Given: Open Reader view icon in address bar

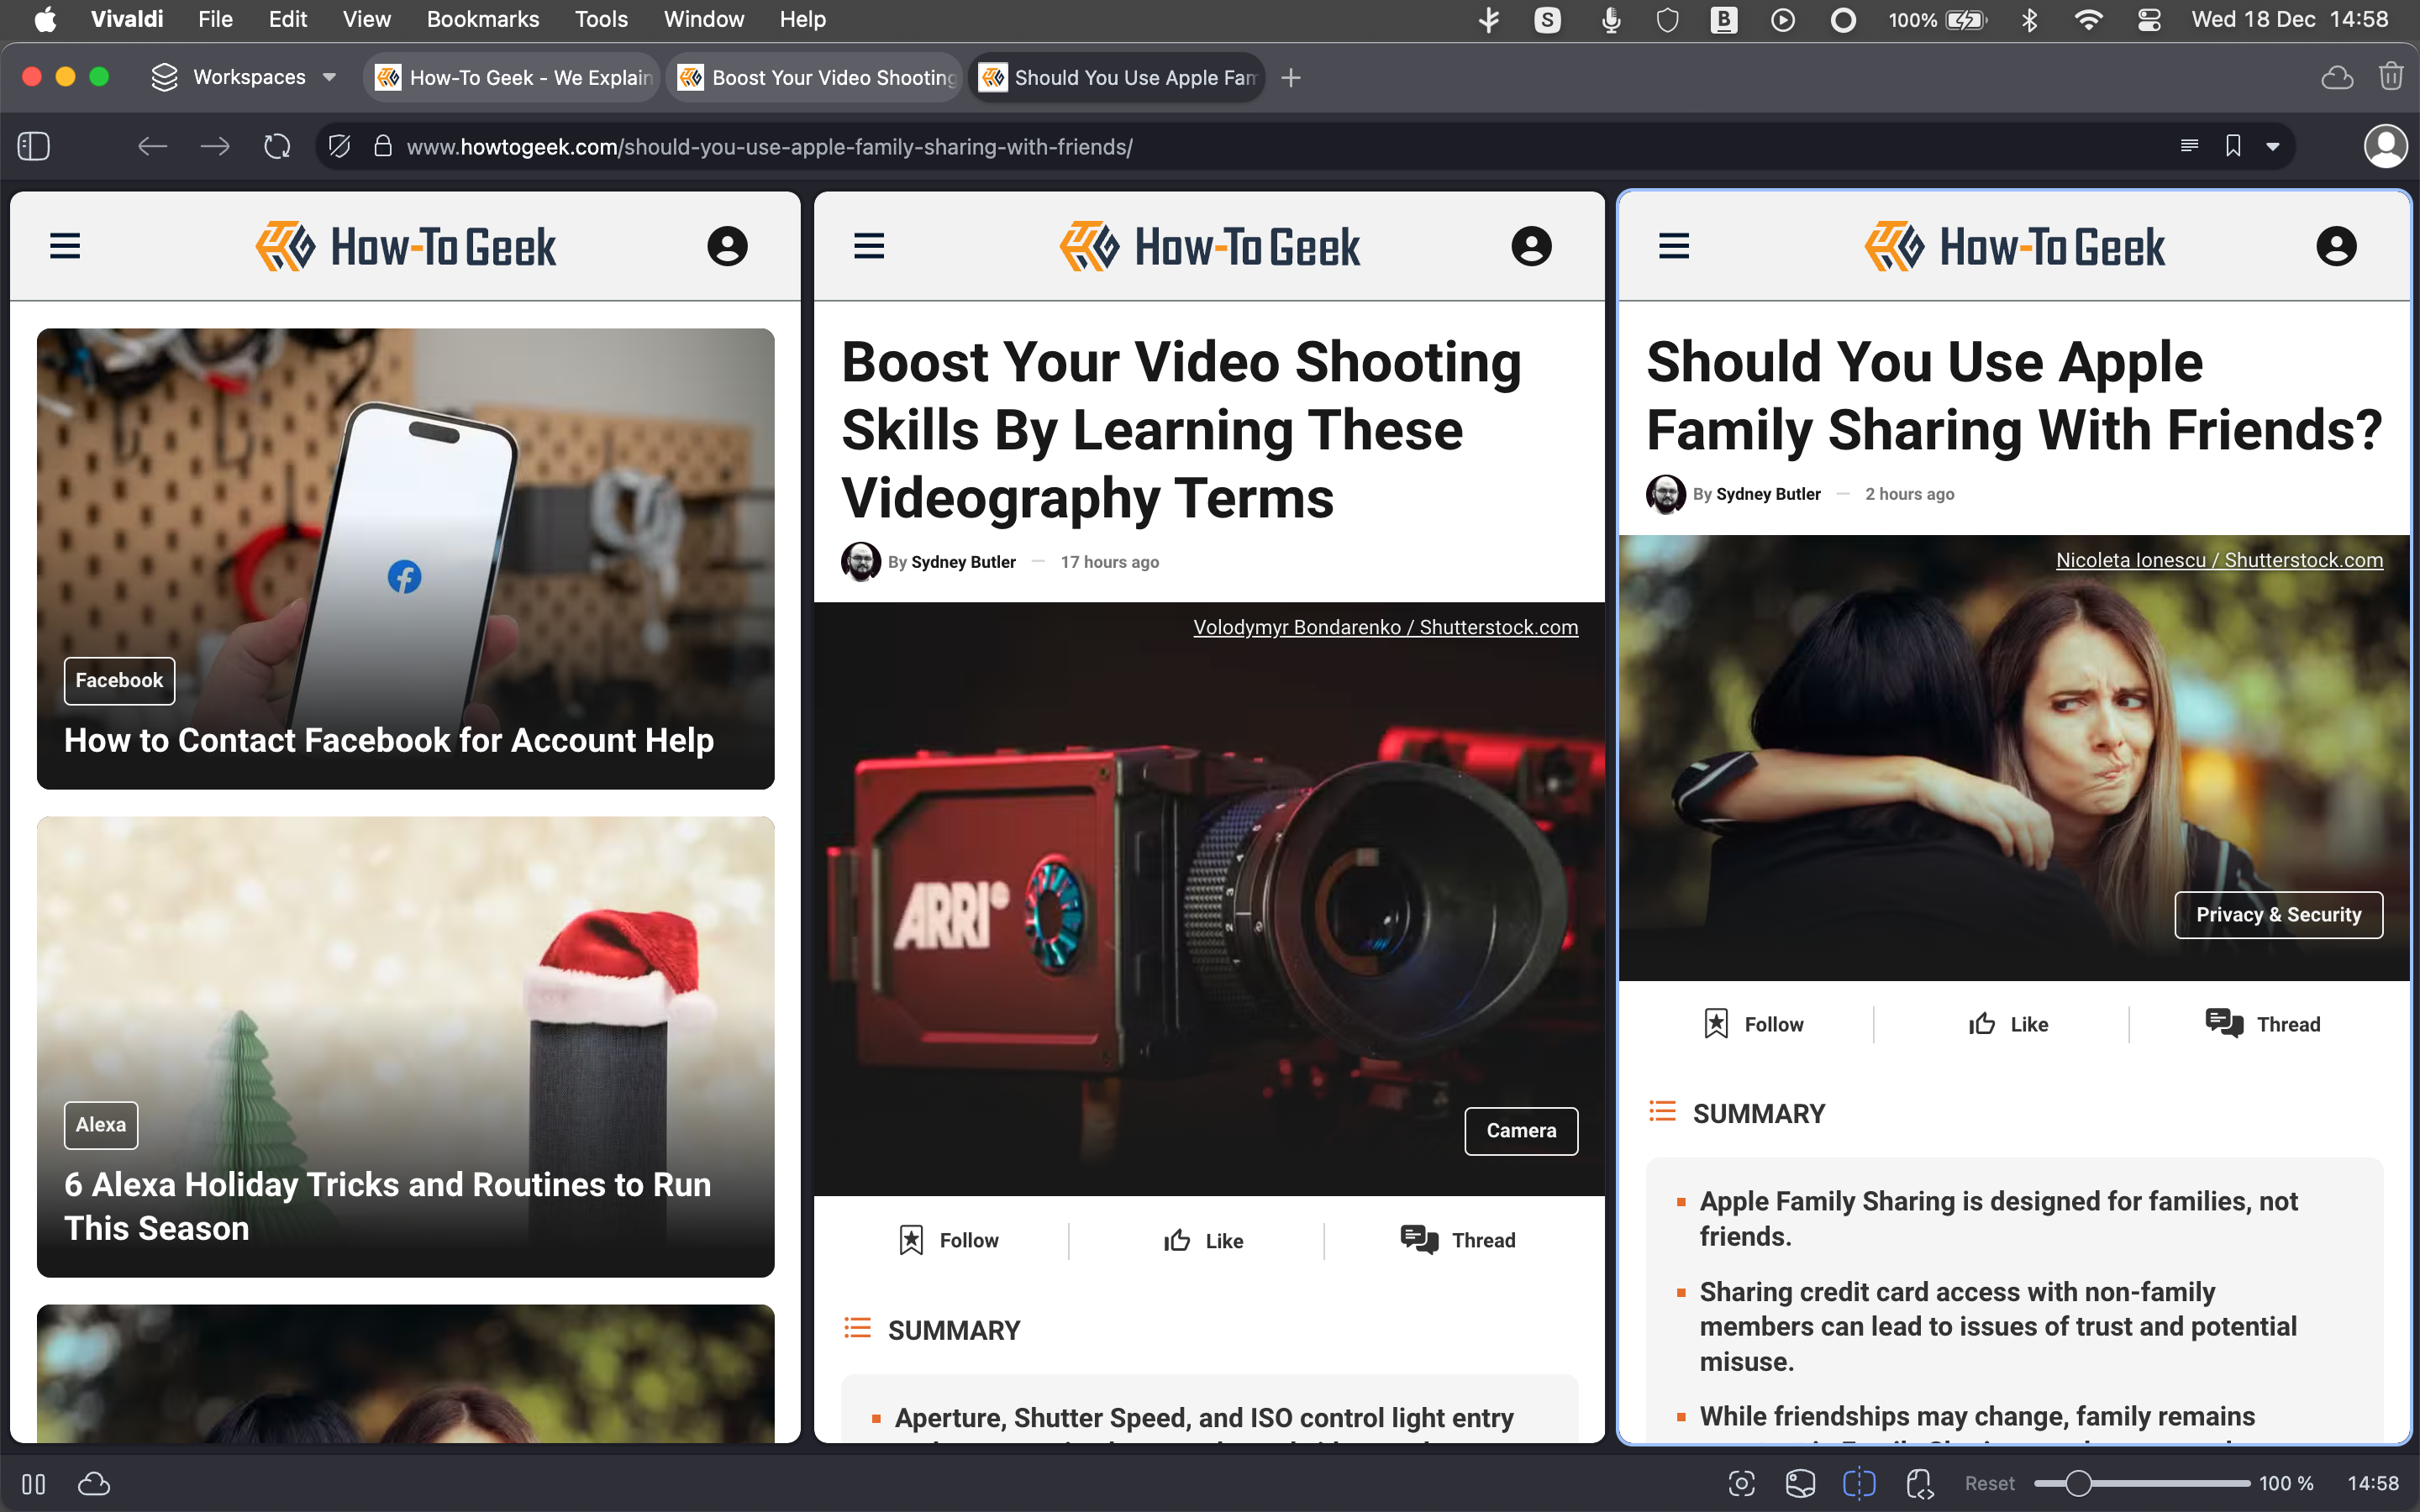Looking at the screenshot, I should point(2189,147).
